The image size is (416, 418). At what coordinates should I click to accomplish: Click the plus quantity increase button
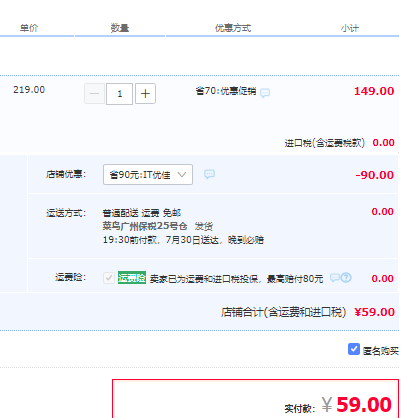pyautogui.click(x=145, y=94)
